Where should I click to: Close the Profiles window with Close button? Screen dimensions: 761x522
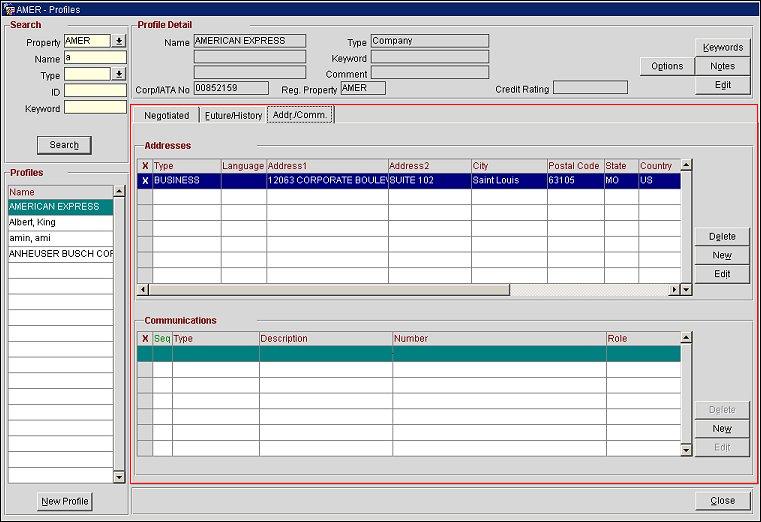(722, 500)
